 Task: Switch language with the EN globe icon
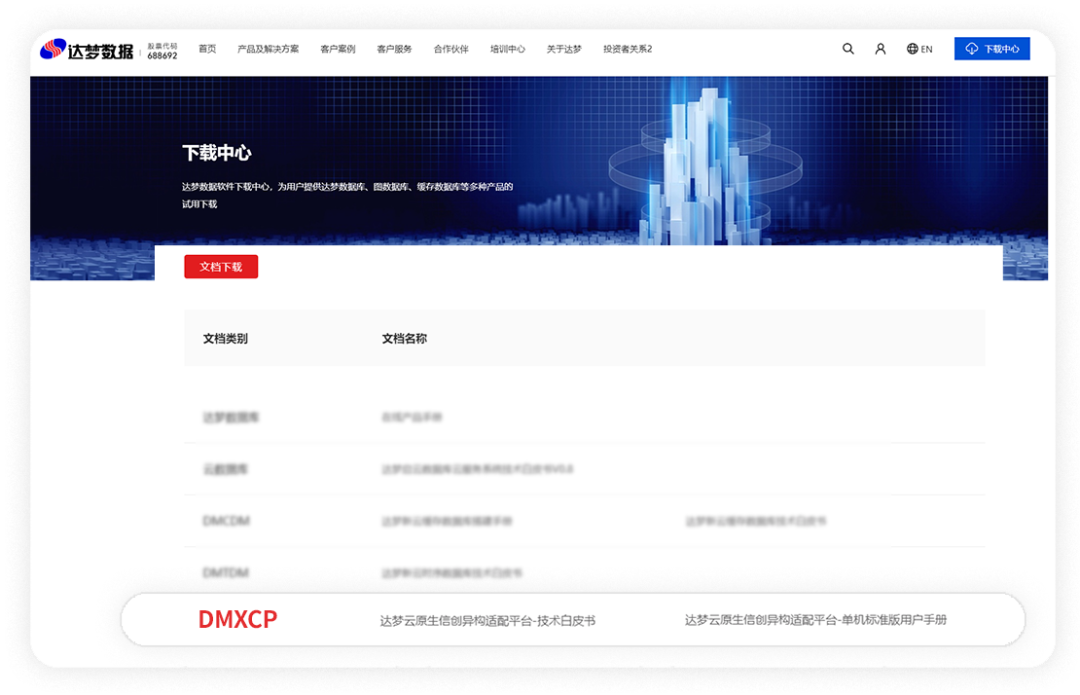920,49
